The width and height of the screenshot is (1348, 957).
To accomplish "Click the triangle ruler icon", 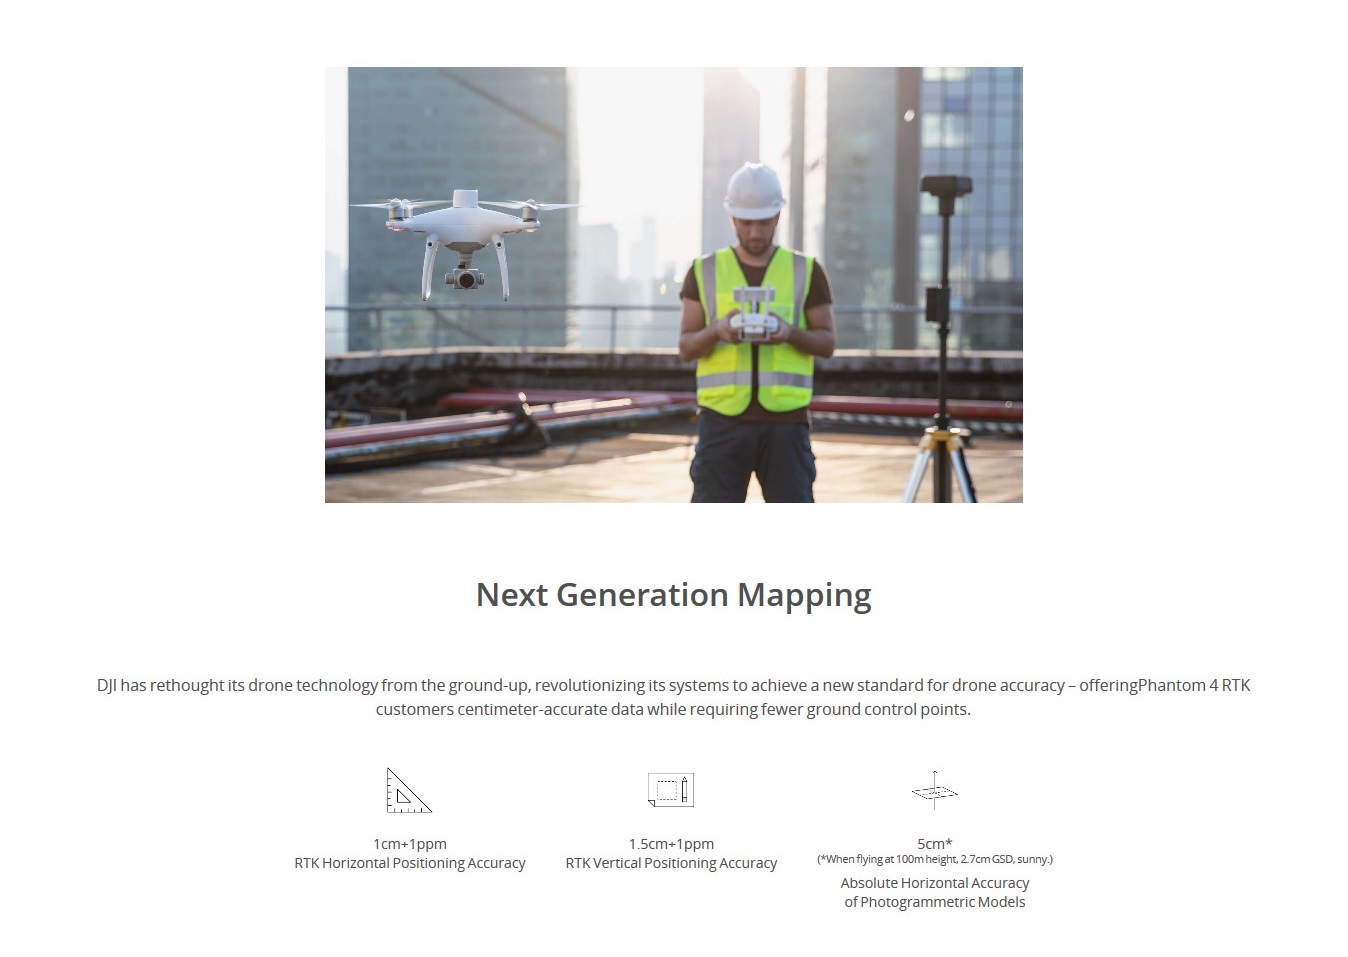I will click(x=408, y=791).
